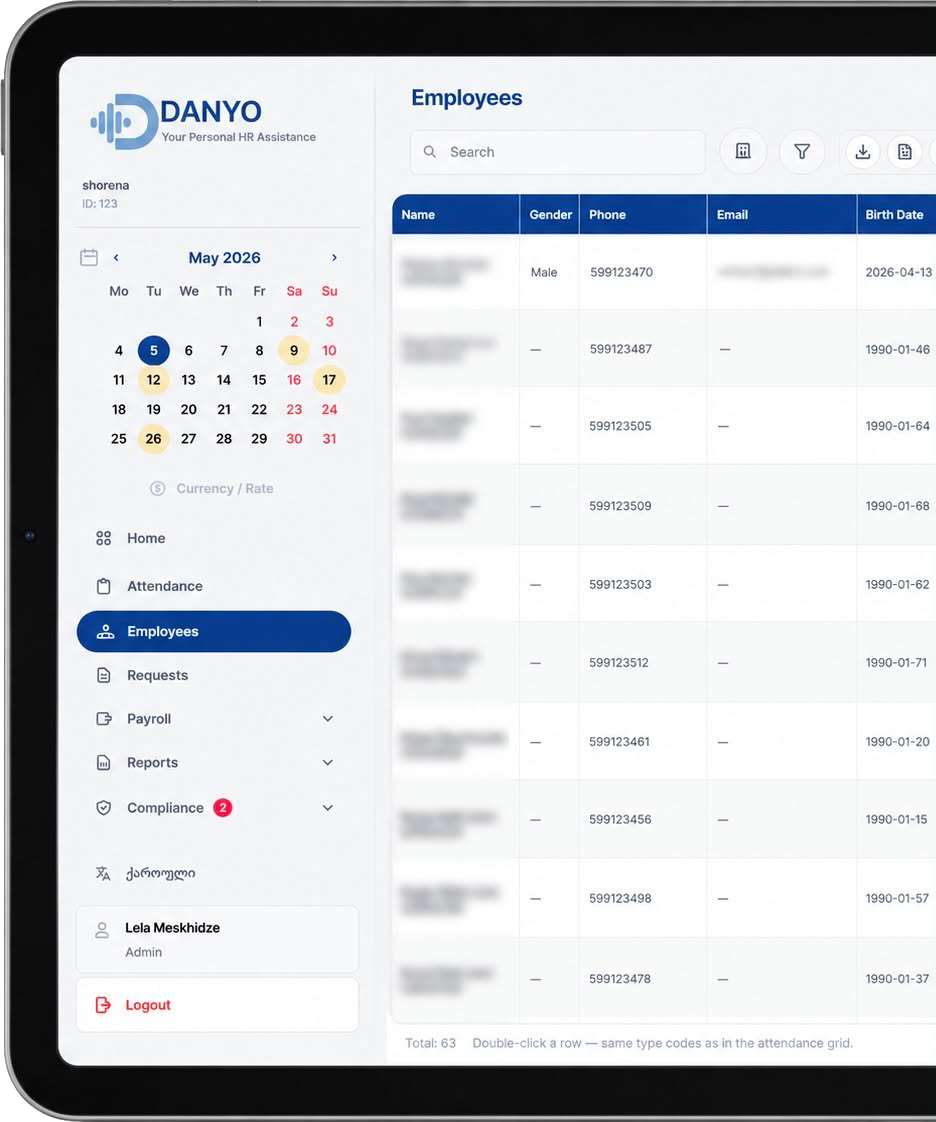Open the Compliance menu item
Image resolution: width=936 pixels, height=1122 pixels.
(213, 808)
